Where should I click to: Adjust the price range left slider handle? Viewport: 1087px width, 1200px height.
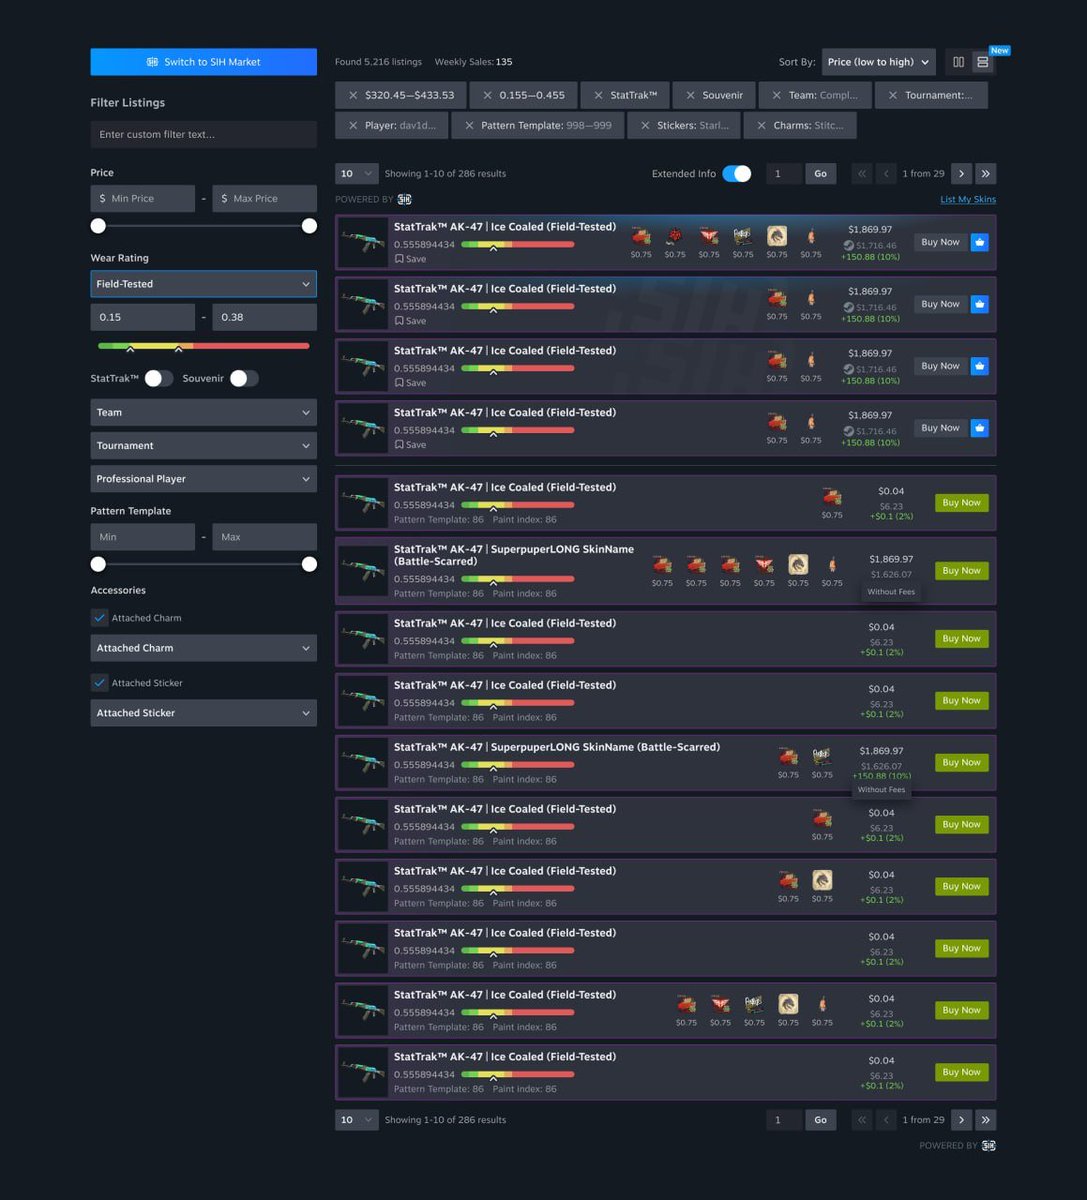coord(98,226)
